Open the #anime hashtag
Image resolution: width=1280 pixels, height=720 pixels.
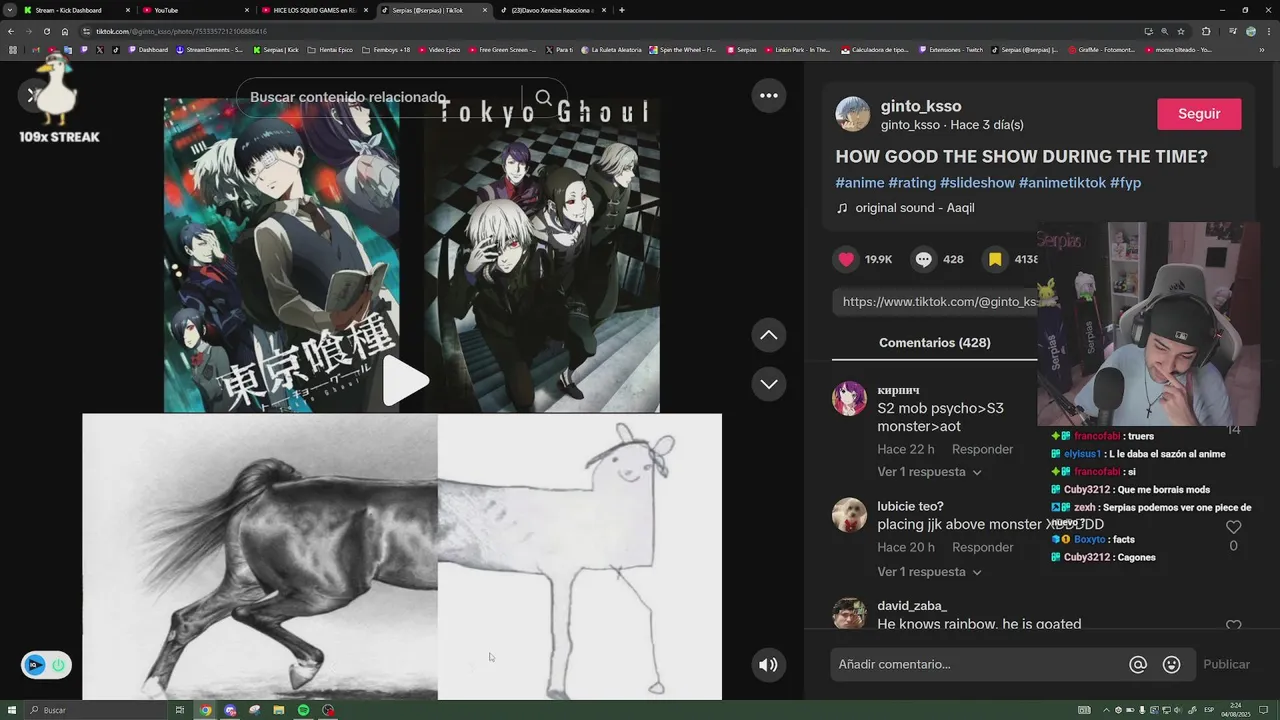tap(860, 183)
